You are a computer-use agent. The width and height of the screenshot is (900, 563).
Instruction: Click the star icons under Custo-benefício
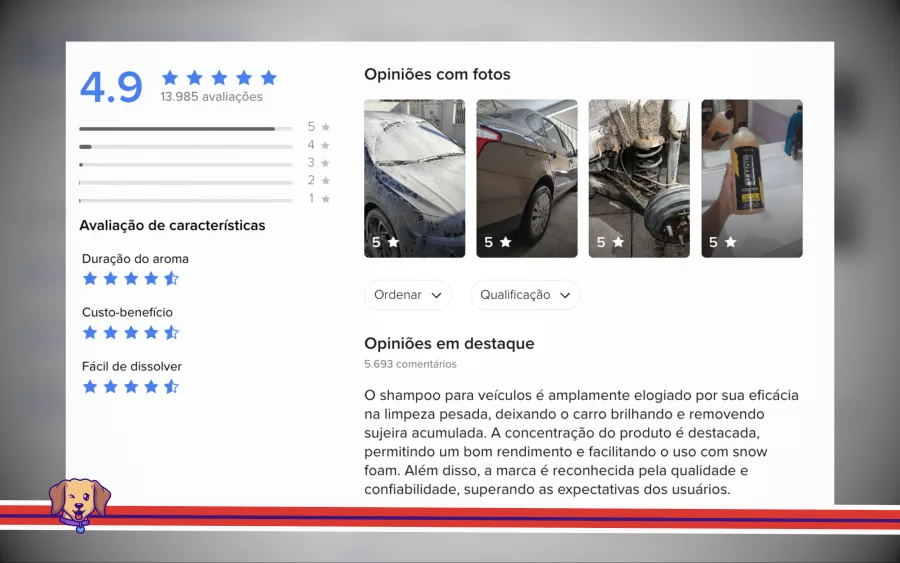(x=130, y=333)
